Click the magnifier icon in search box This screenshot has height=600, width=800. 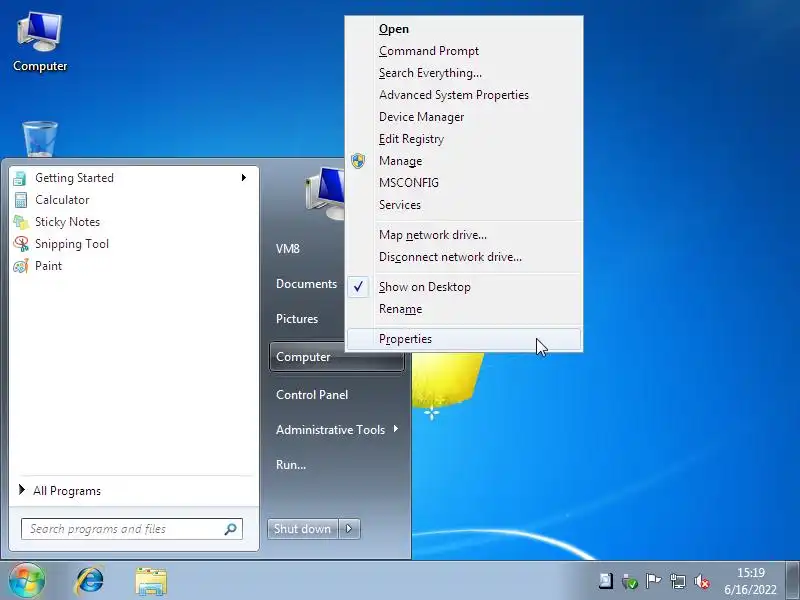pos(231,529)
